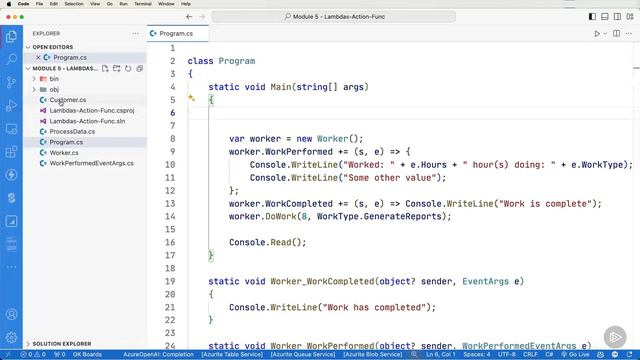Change the CRLF line ending setting

click(530, 354)
